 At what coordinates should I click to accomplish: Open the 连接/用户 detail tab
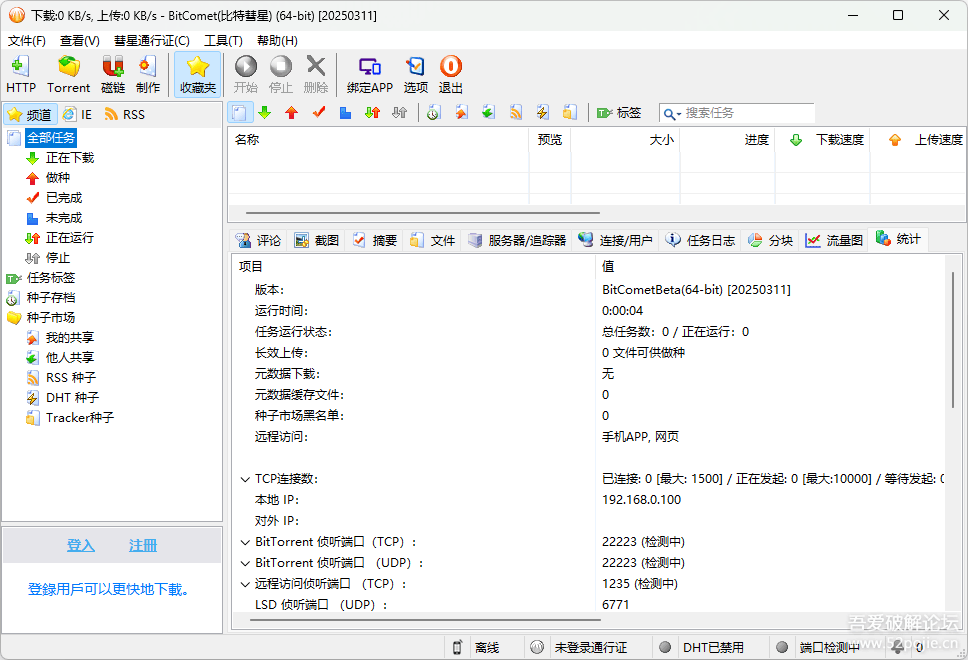pyautogui.click(x=616, y=240)
